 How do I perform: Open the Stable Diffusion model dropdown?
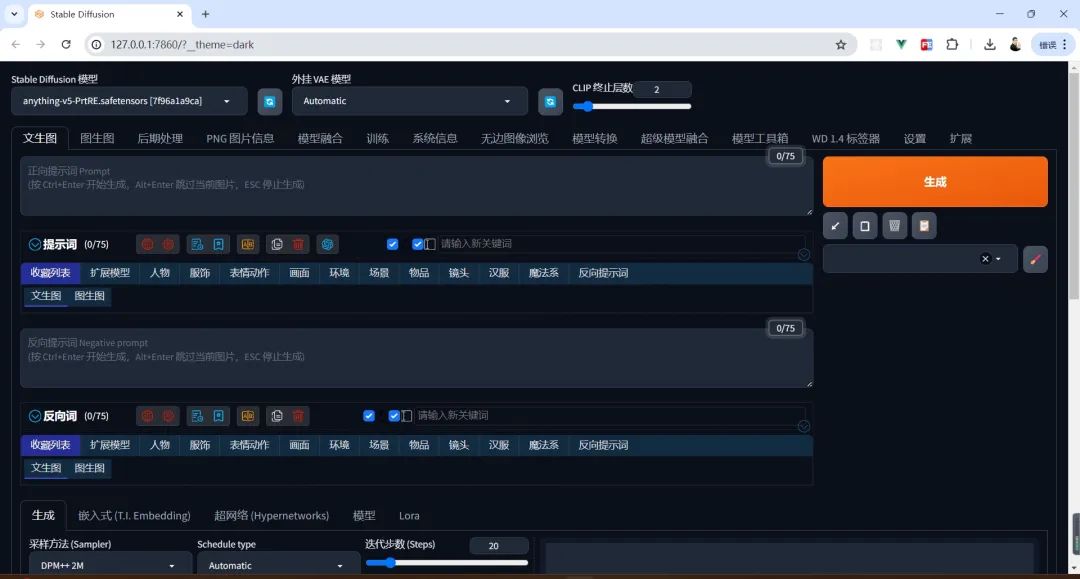pyautogui.click(x=129, y=101)
